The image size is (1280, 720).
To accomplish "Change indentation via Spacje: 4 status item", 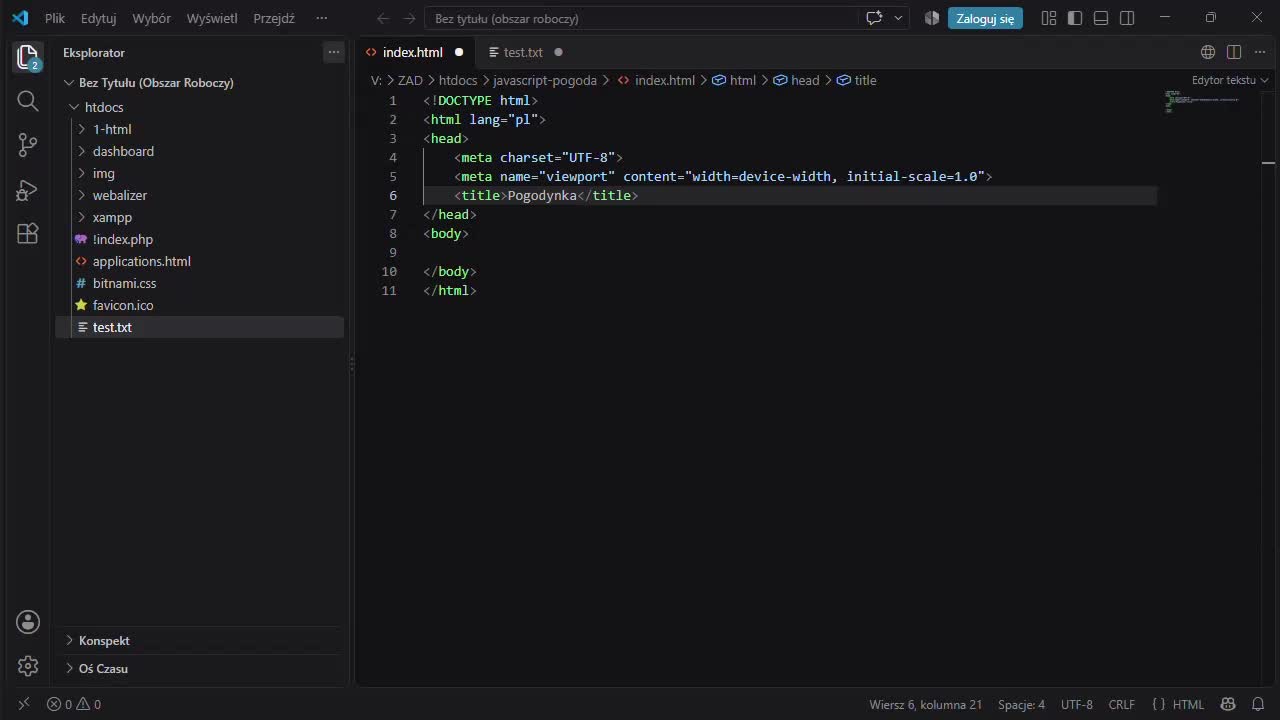I will coord(1021,704).
